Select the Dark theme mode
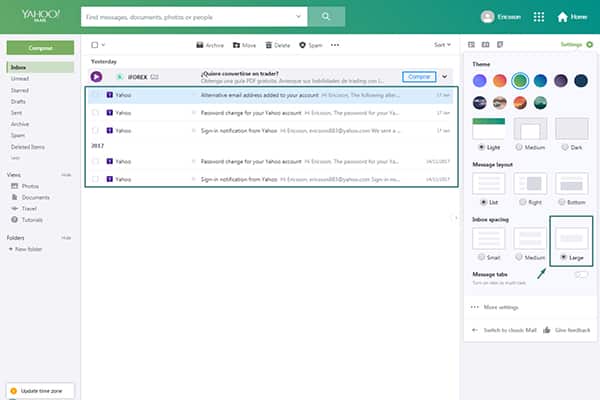The height and width of the screenshot is (400, 600). tap(565, 147)
